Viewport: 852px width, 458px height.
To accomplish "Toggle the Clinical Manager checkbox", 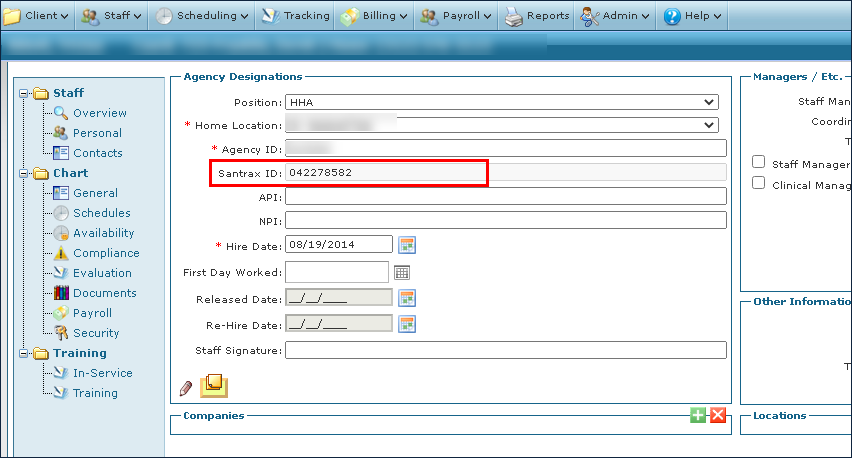I will (x=759, y=183).
